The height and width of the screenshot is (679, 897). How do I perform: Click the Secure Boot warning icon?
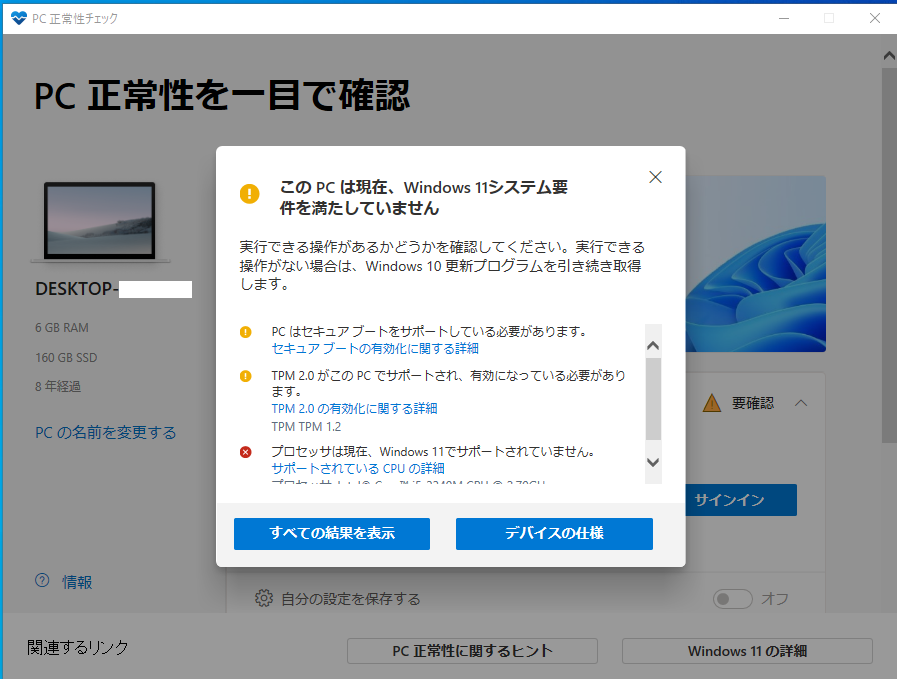246,331
